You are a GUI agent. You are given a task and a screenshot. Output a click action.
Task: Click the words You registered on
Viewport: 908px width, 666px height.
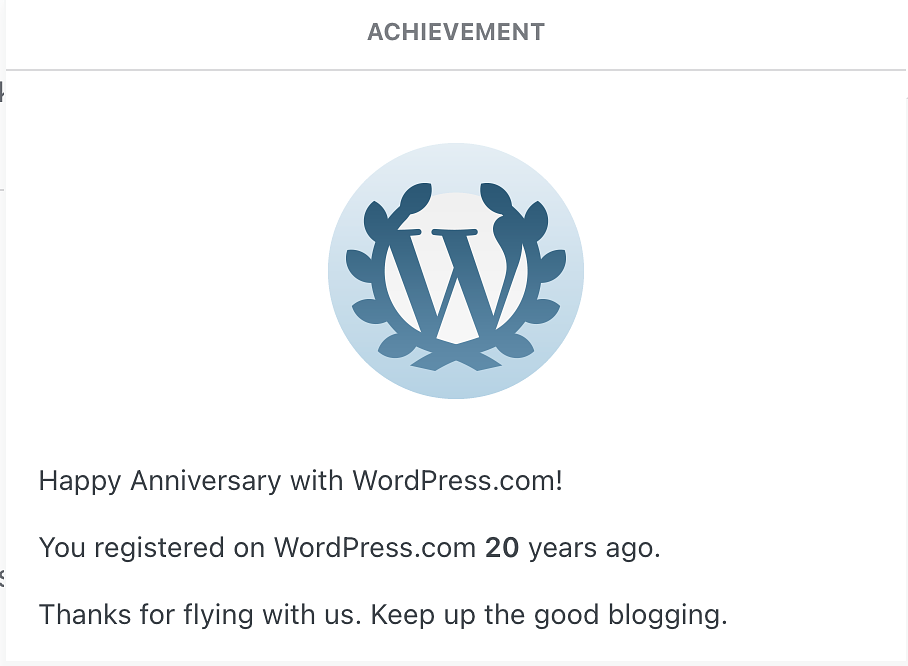152,548
